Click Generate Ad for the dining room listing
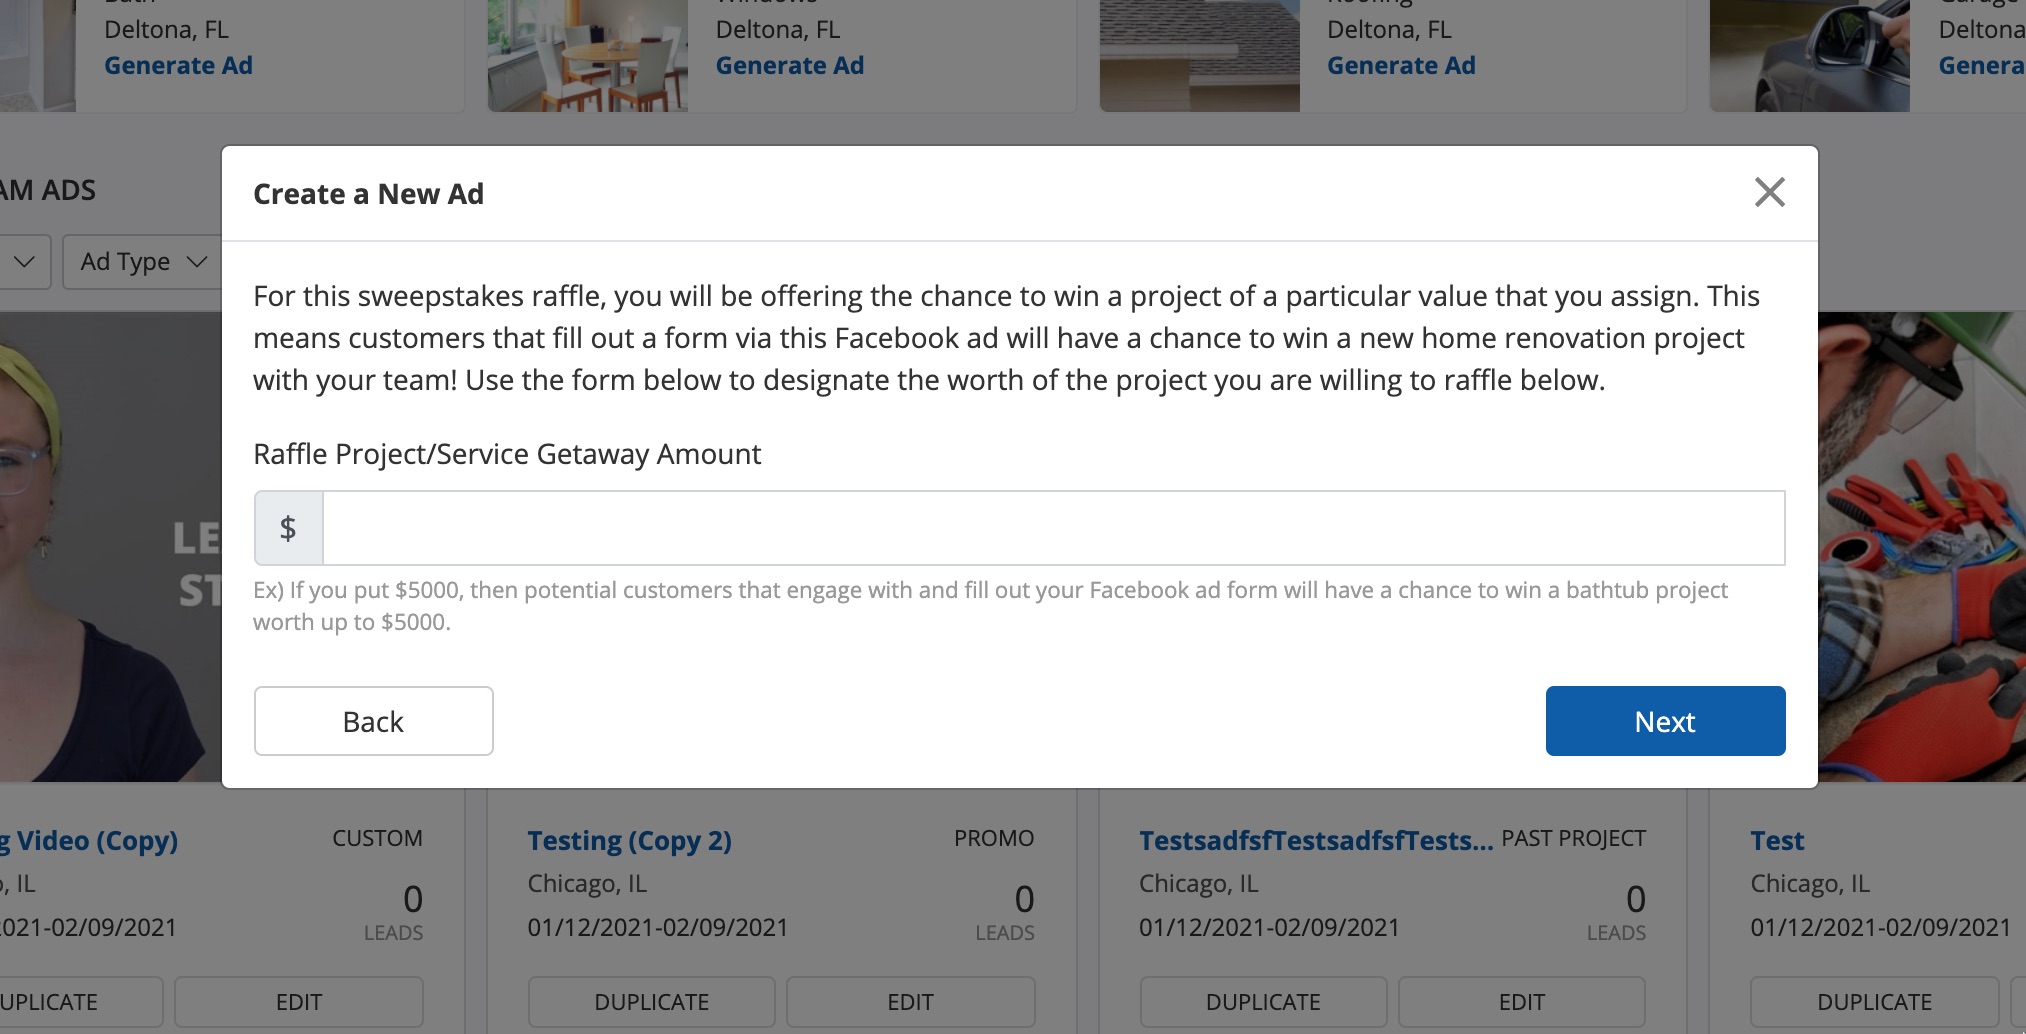This screenshot has height=1034, width=2026. click(x=789, y=66)
